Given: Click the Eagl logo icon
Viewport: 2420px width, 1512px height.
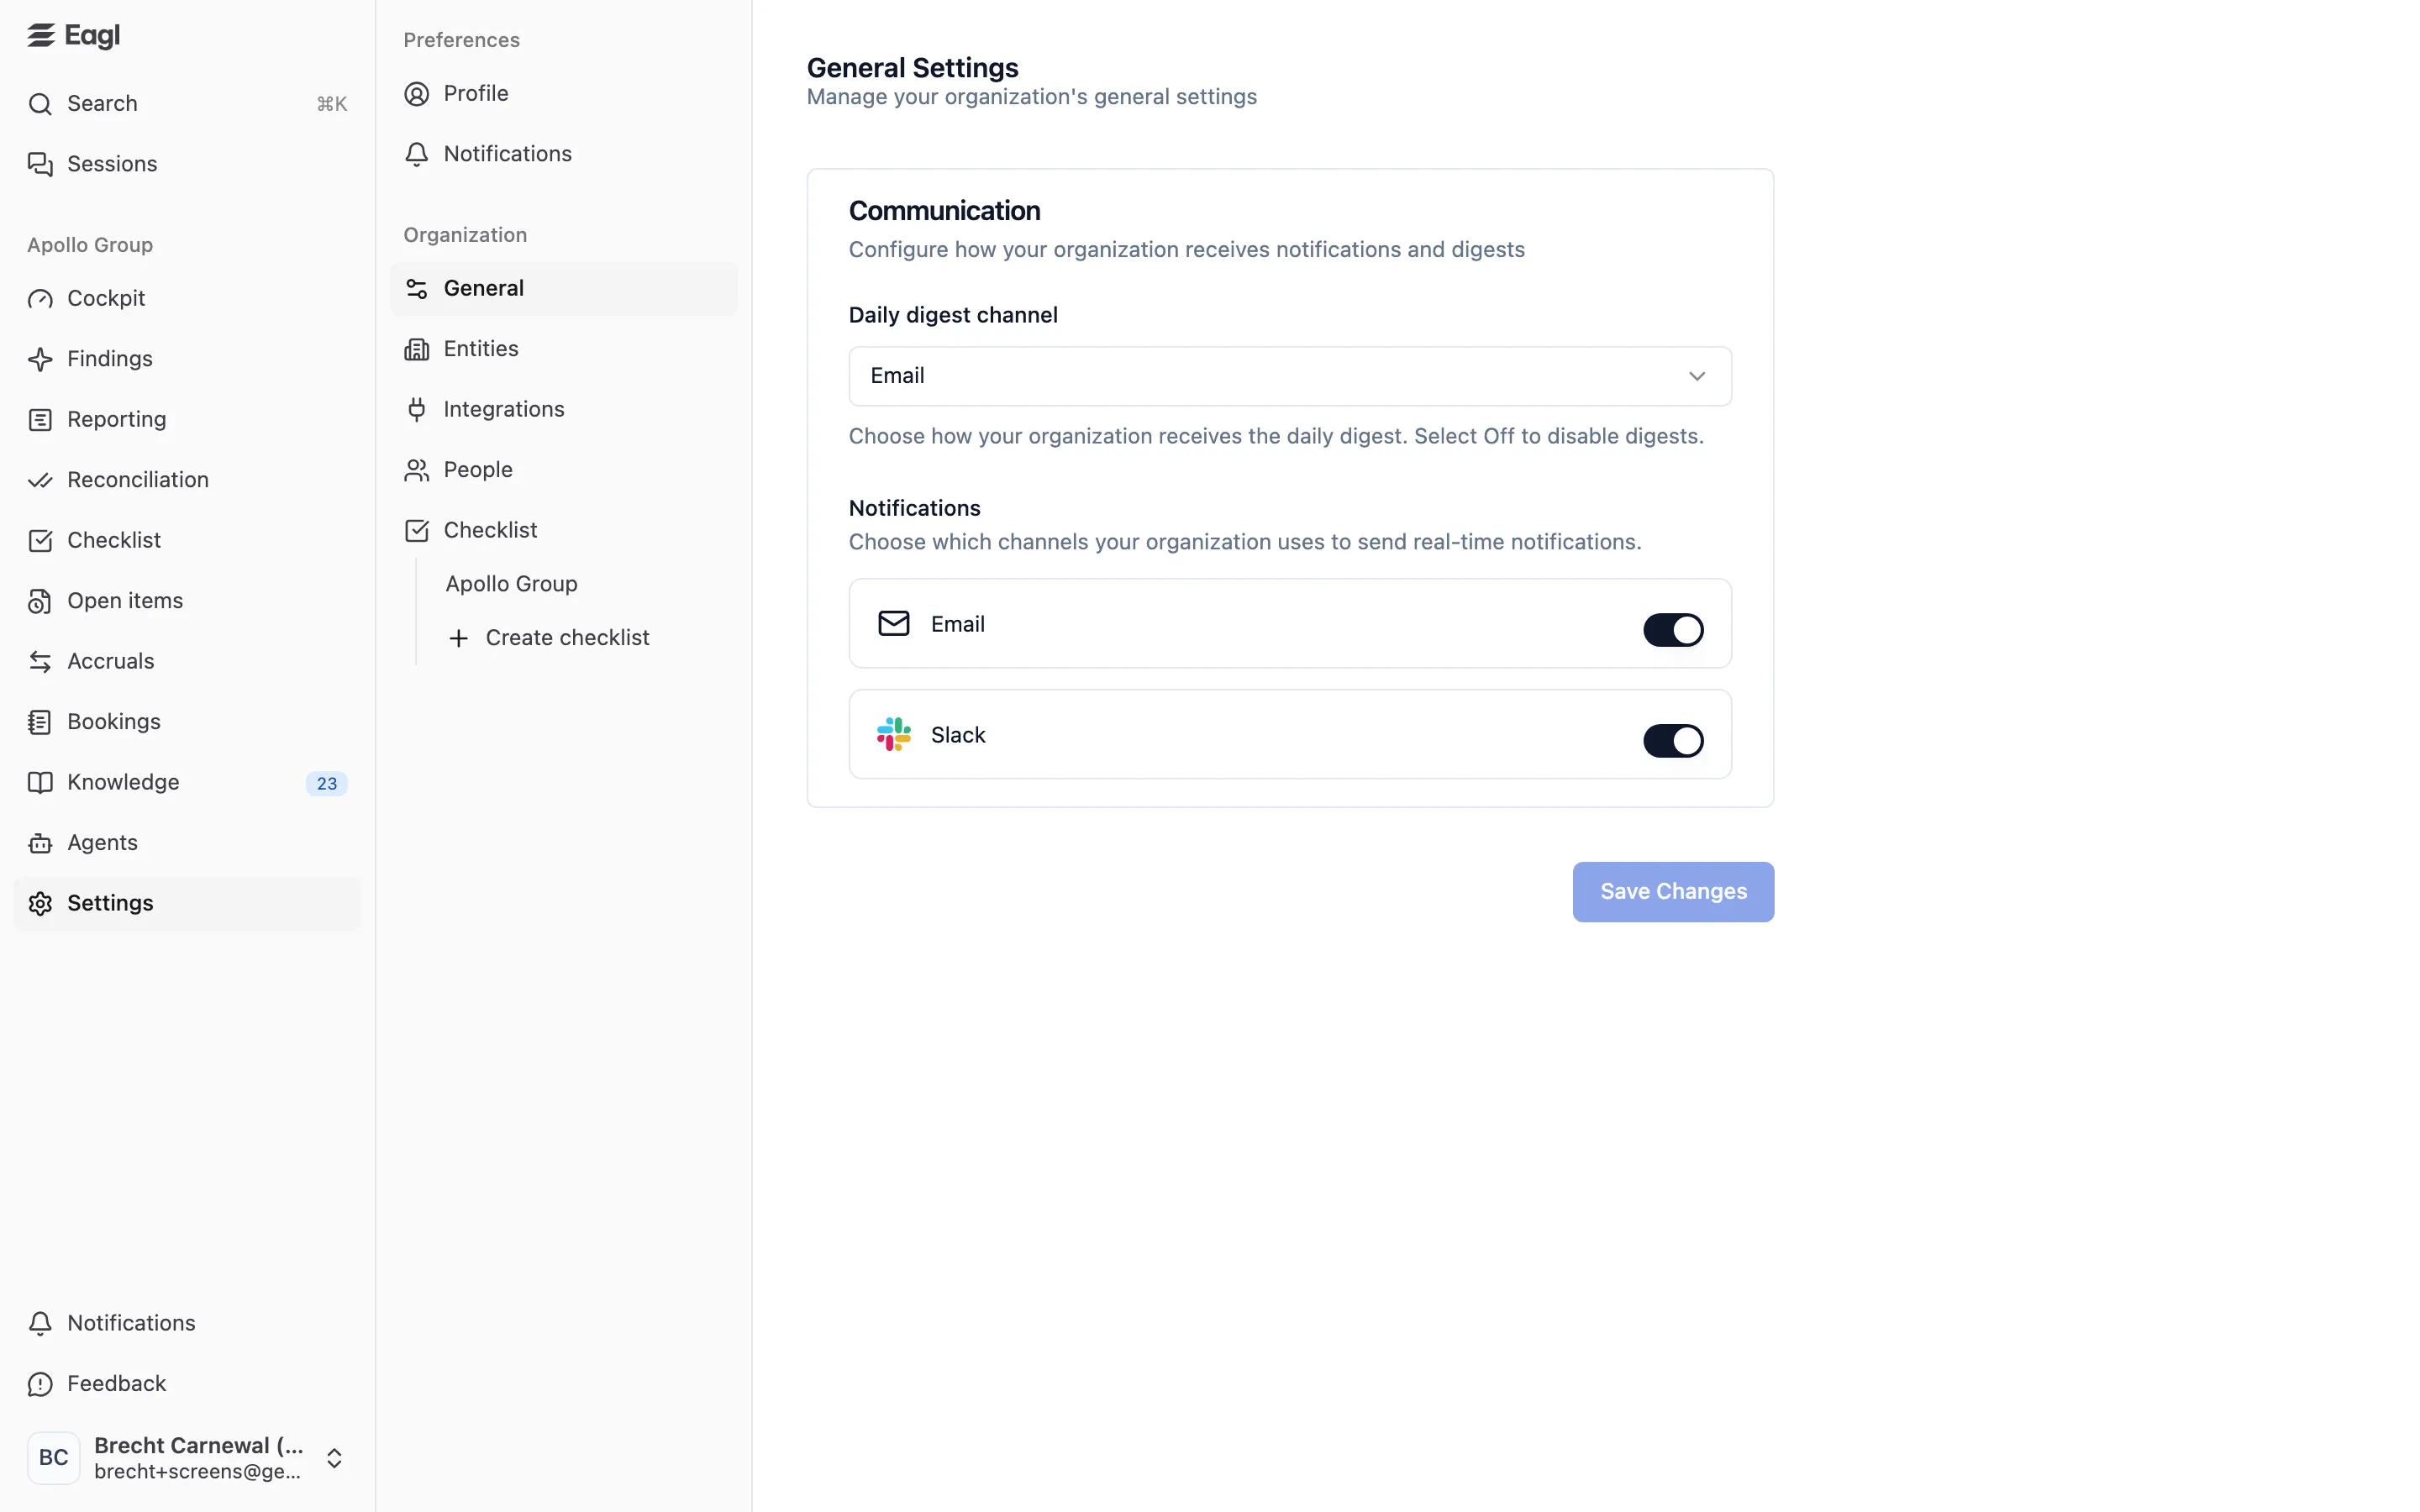Looking at the screenshot, I should point(41,36).
